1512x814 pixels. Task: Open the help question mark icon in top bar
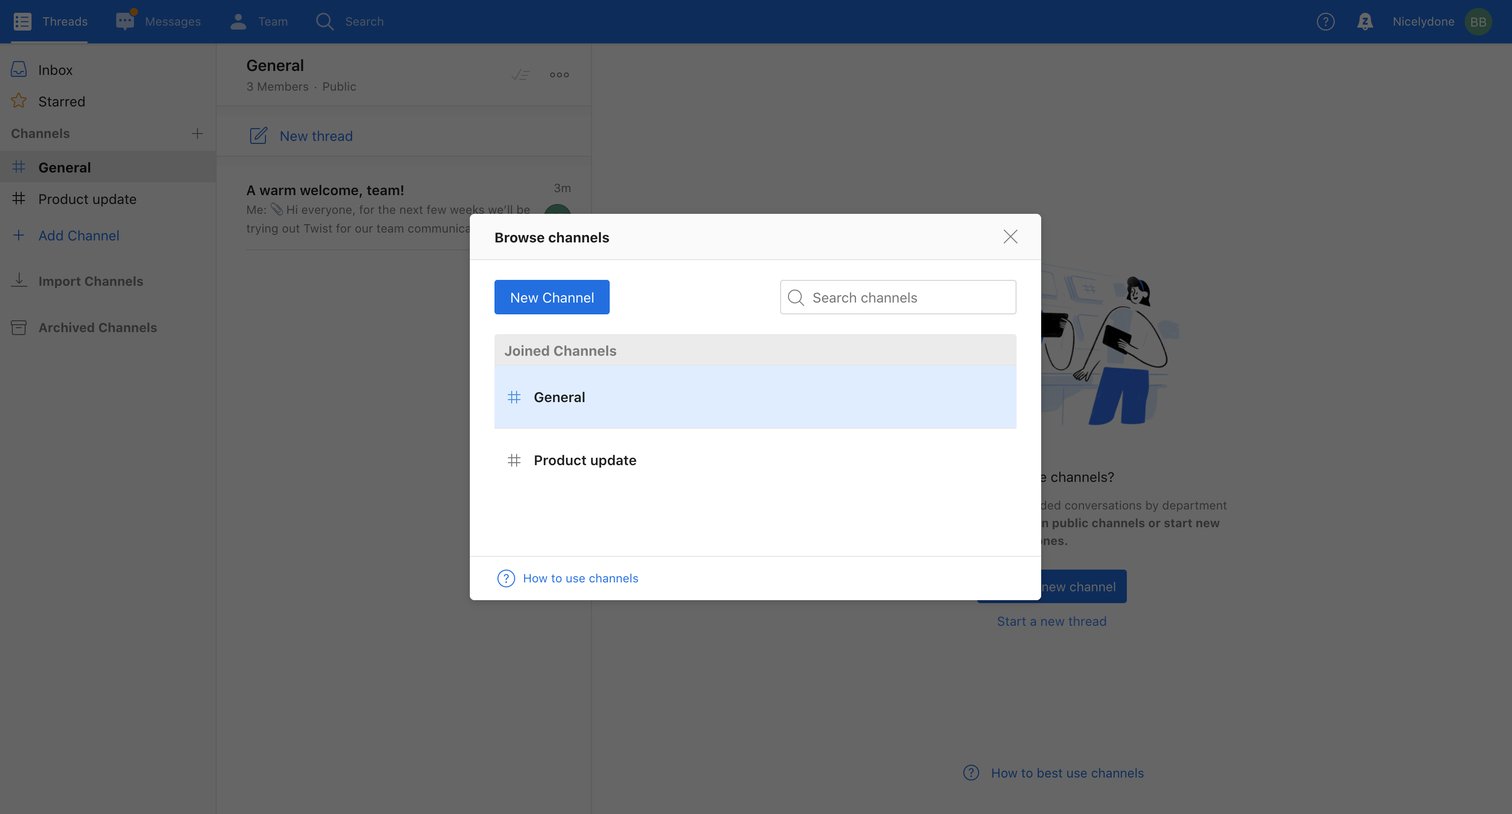[x=1325, y=21]
